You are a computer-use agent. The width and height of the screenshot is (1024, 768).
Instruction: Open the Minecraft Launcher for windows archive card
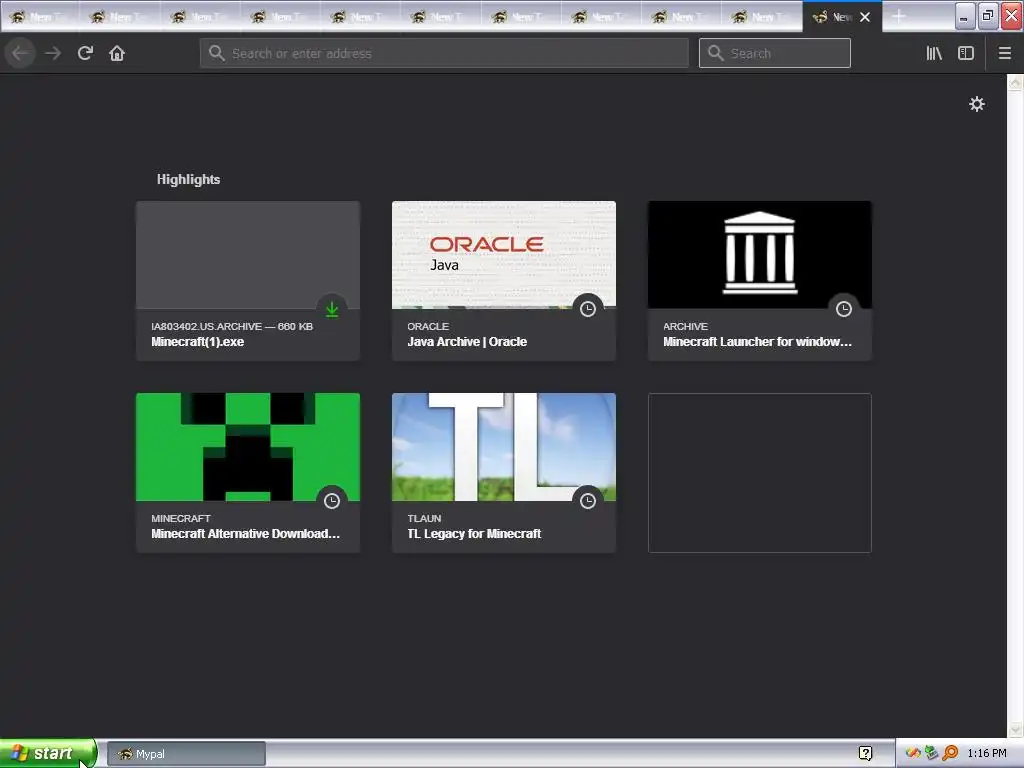coord(760,281)
